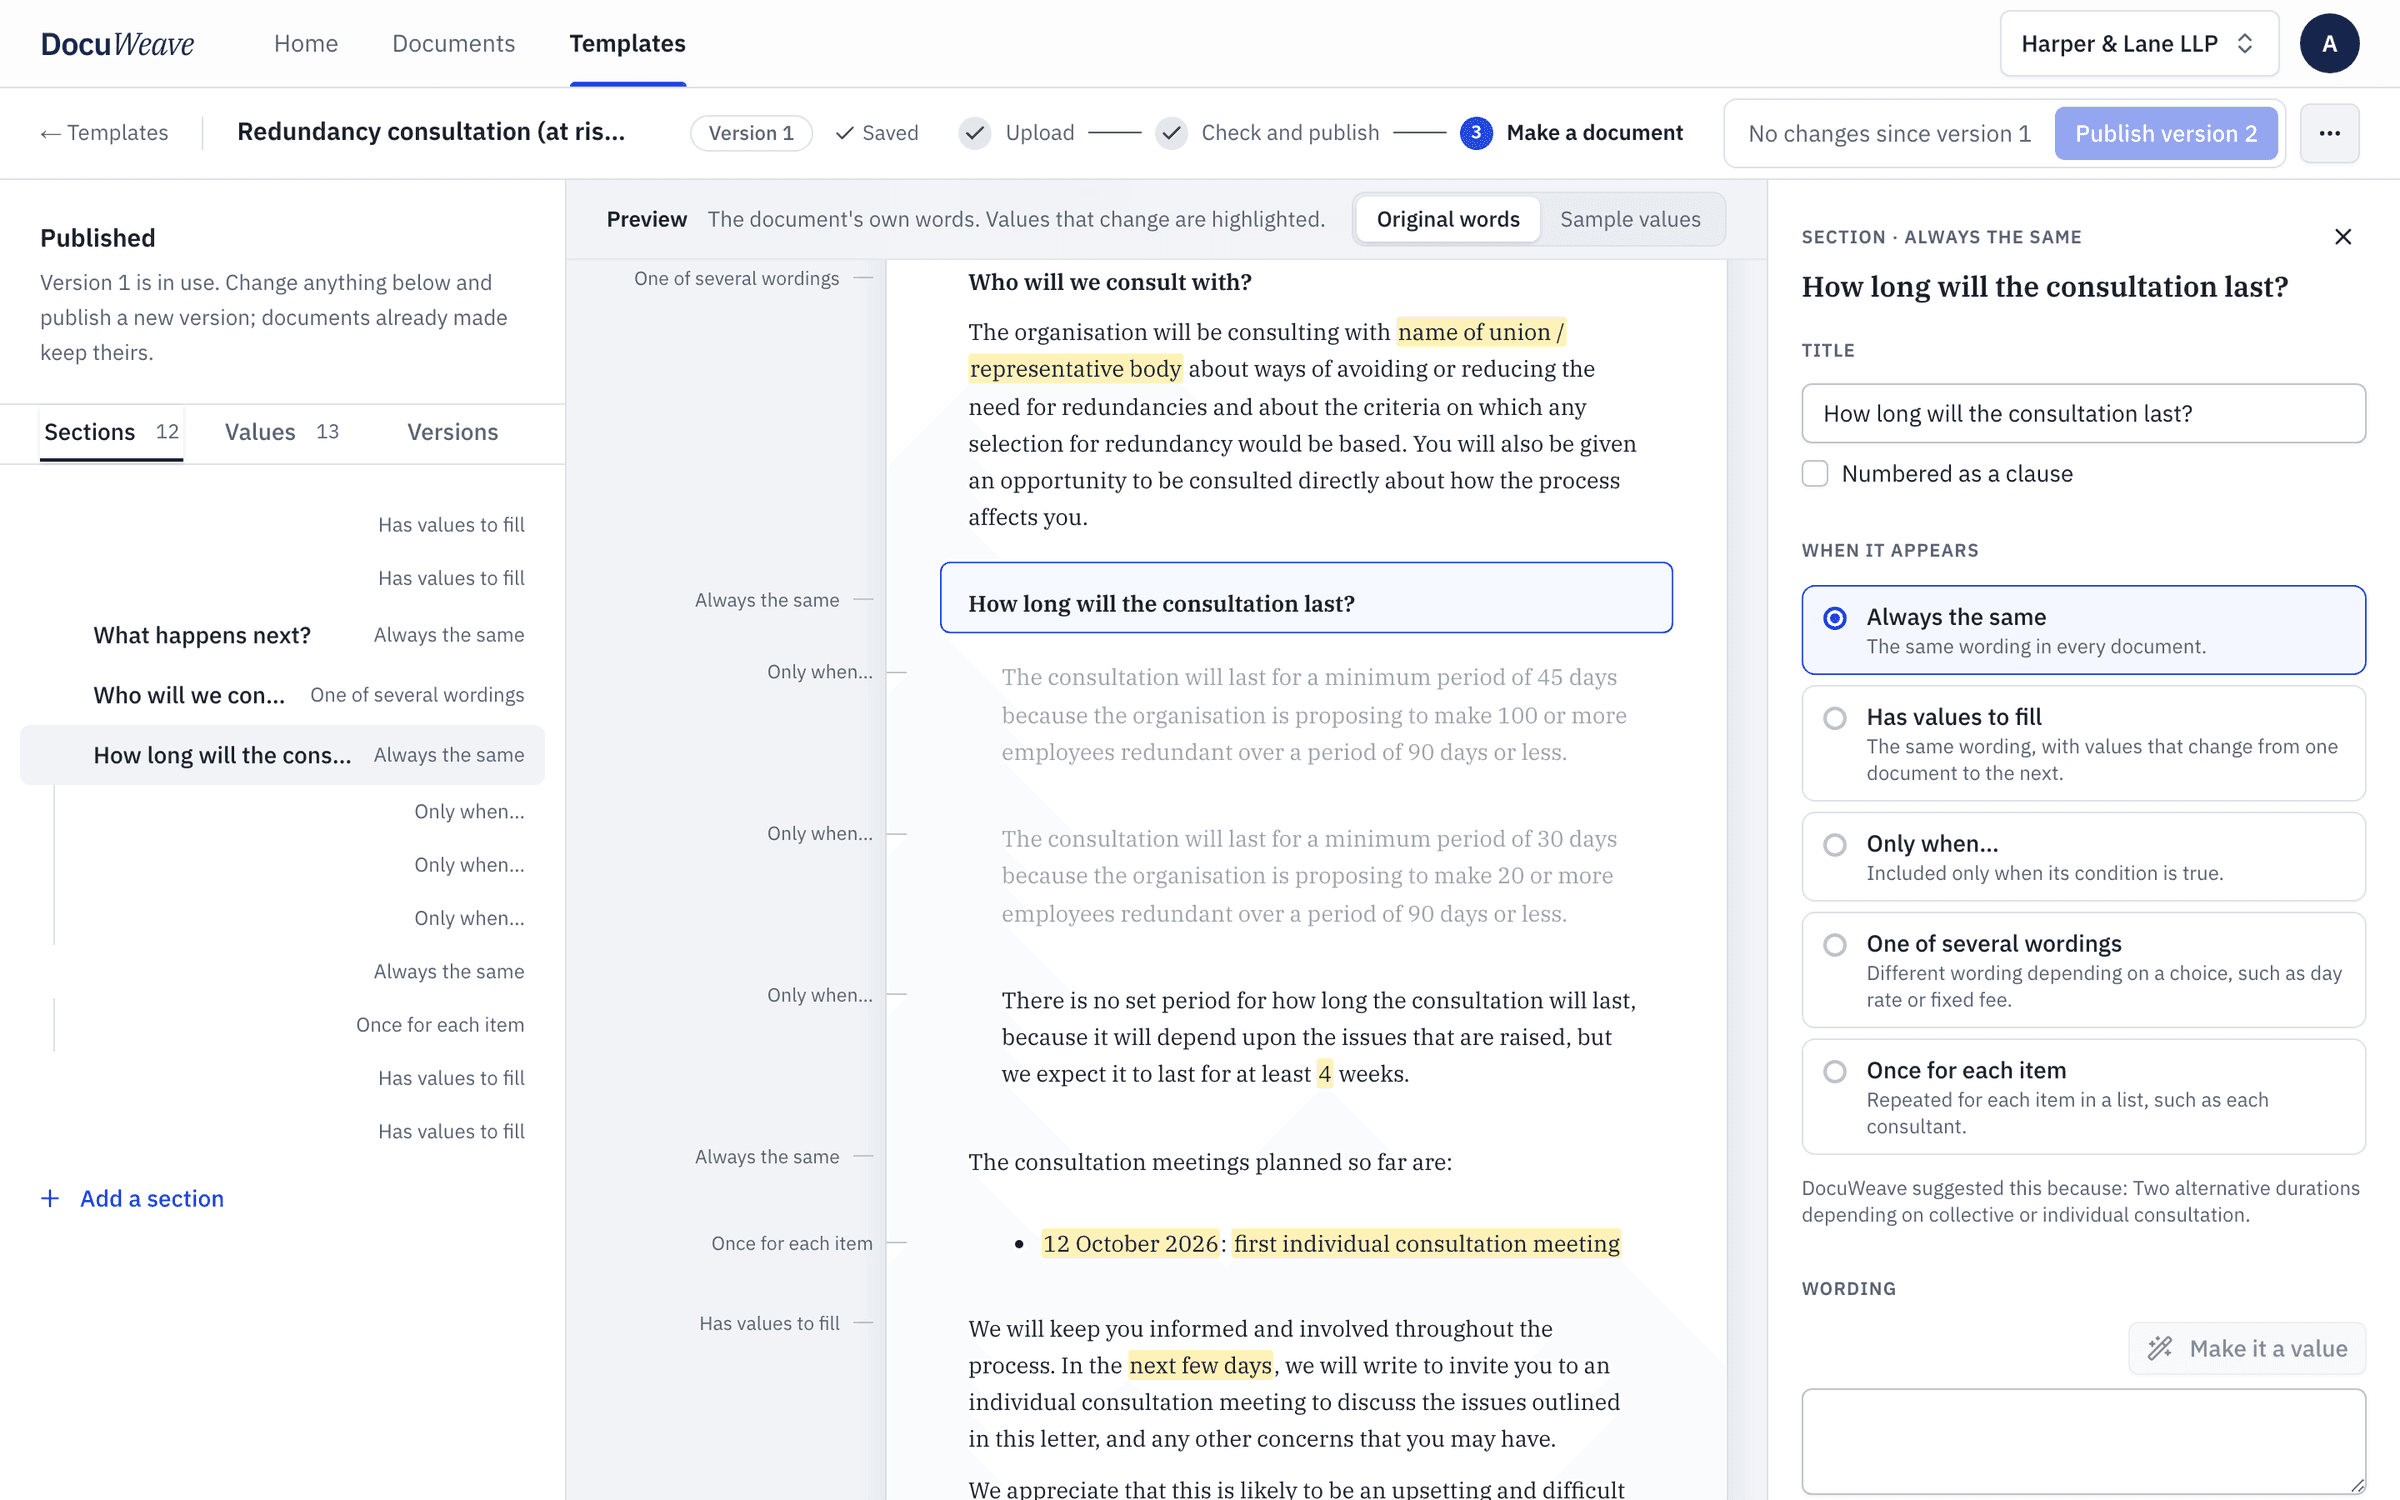
Task: Click the Upload step checkmark
Action: point(975,133)
